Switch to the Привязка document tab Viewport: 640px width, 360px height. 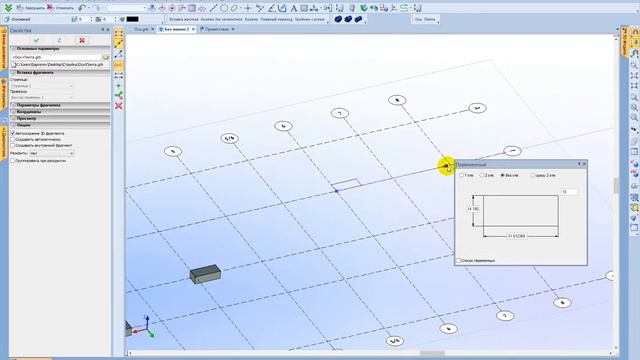217,29
